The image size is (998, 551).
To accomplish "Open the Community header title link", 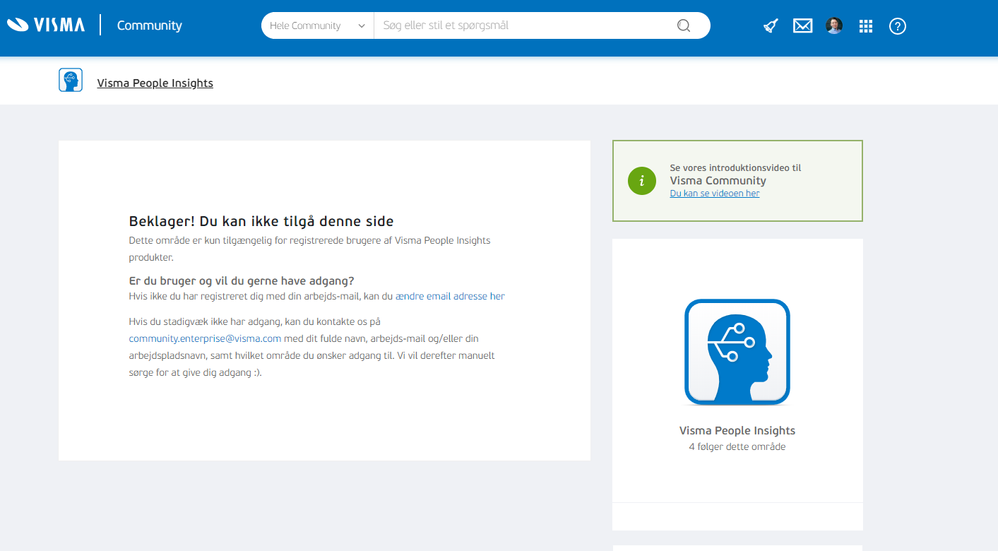I will tap(150, 25).
